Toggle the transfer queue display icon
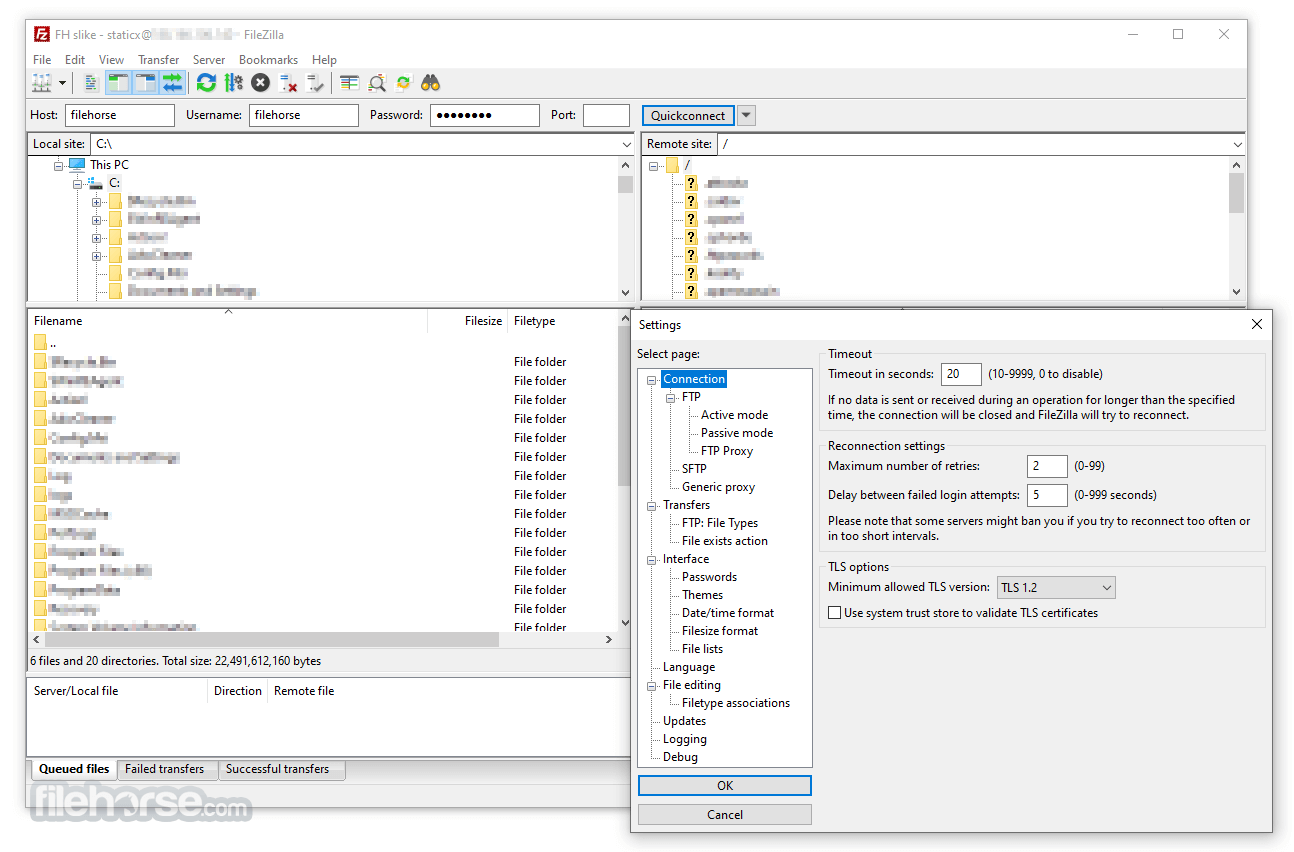Image resolution: width=1294 pixels, height=852 pixels. pos(172,83)
